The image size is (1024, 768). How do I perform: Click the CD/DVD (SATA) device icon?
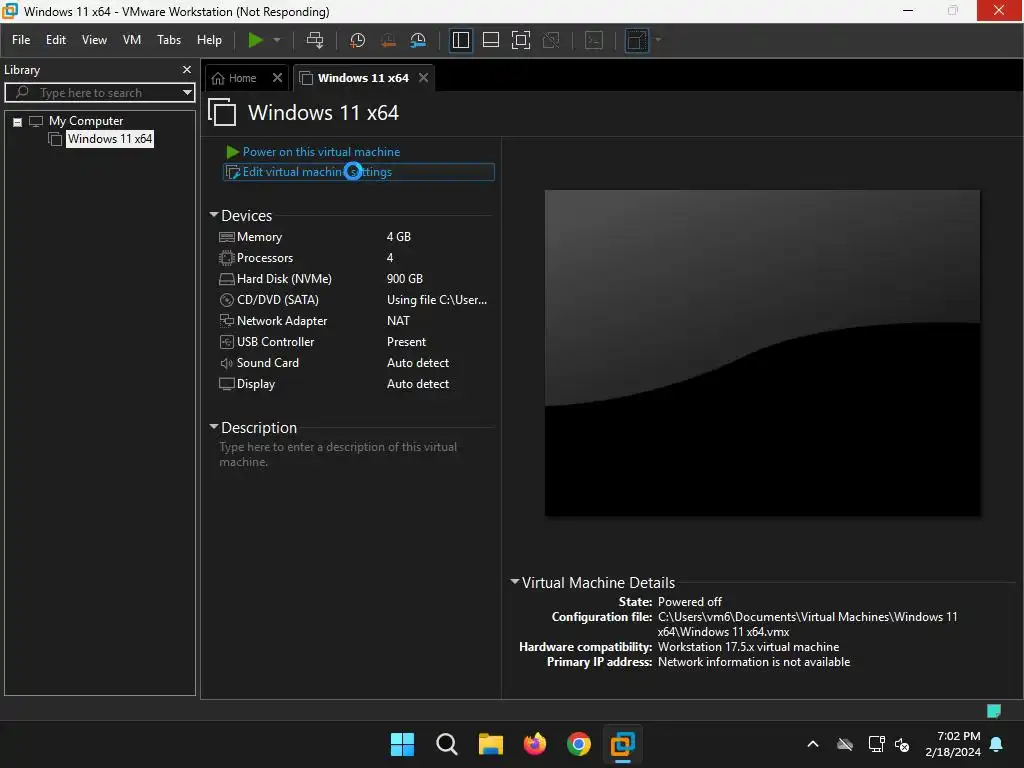(227, 300)
